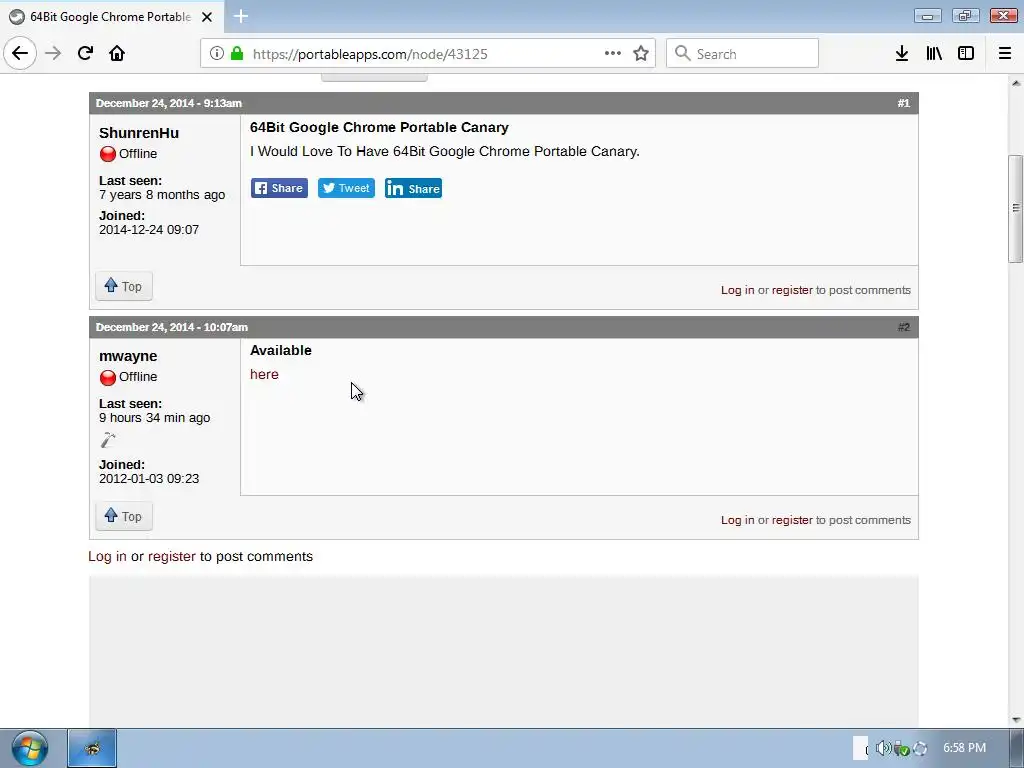Image resolution: width=1024 pixels, height=768 pixels.
Task: Open the library bookmarks and history icon
Action: pyautogui.click(x=934, y=54)
